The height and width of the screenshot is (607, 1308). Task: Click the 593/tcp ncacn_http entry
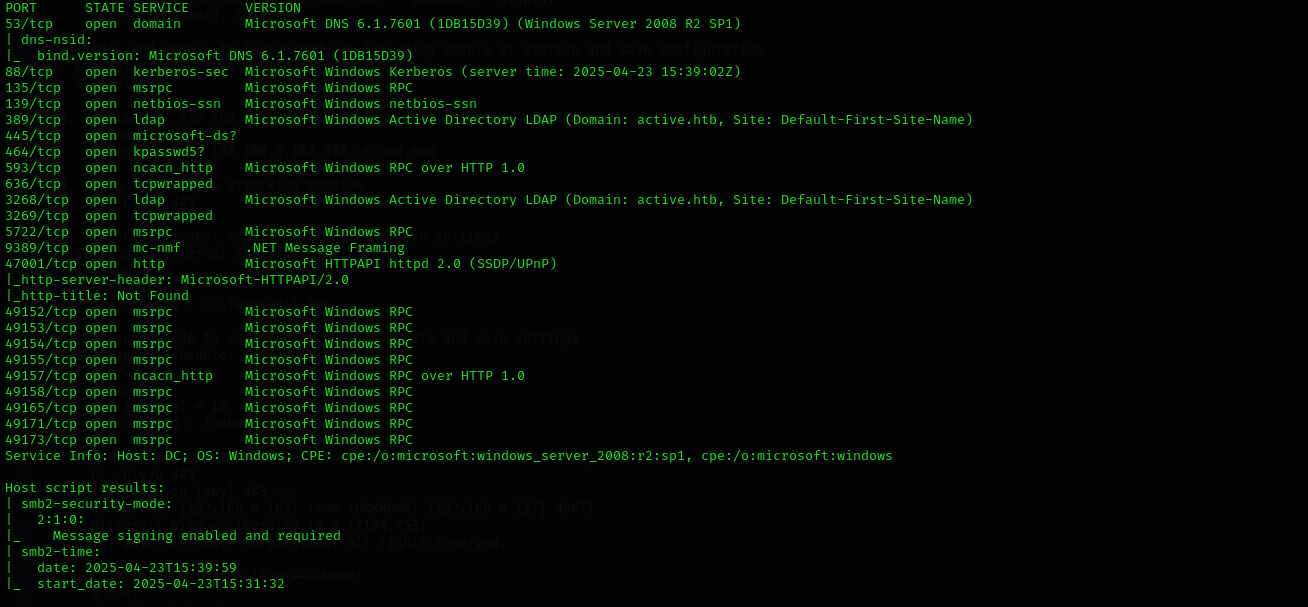click(x=265, y=168)
